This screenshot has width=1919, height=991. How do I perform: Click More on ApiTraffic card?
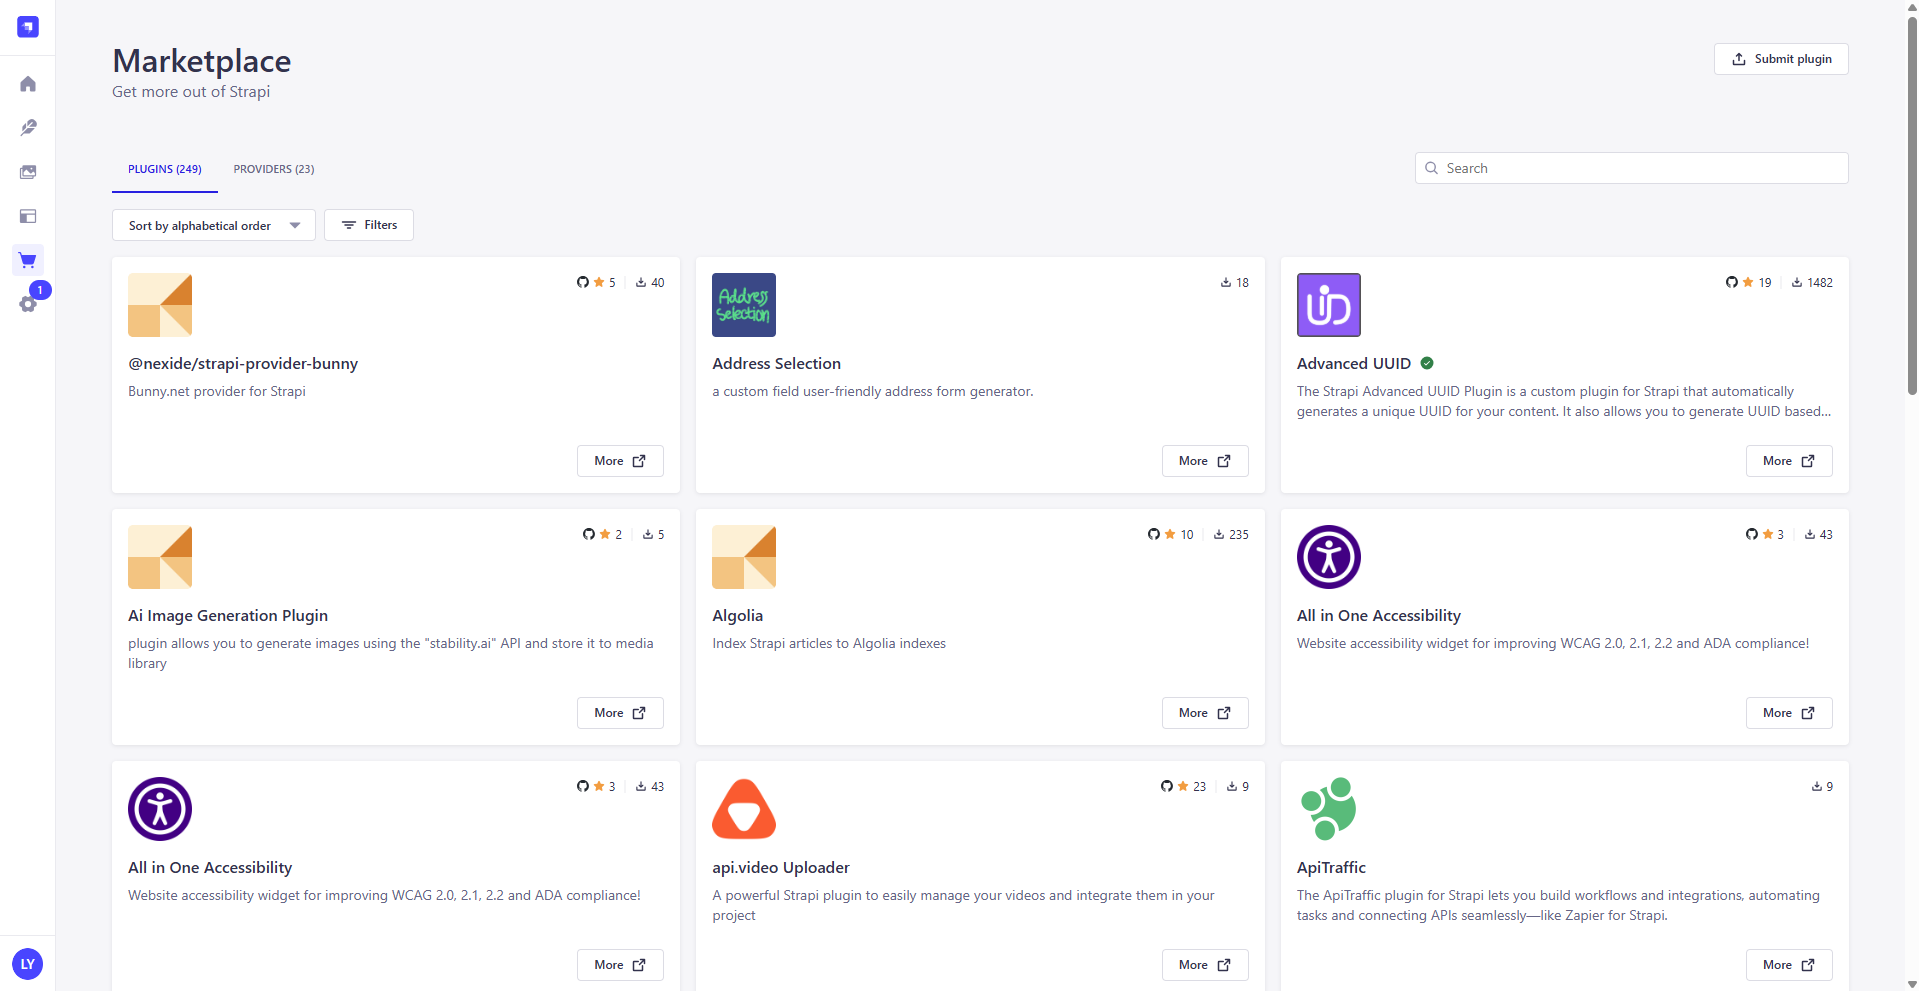click(x=1789, y=965)
